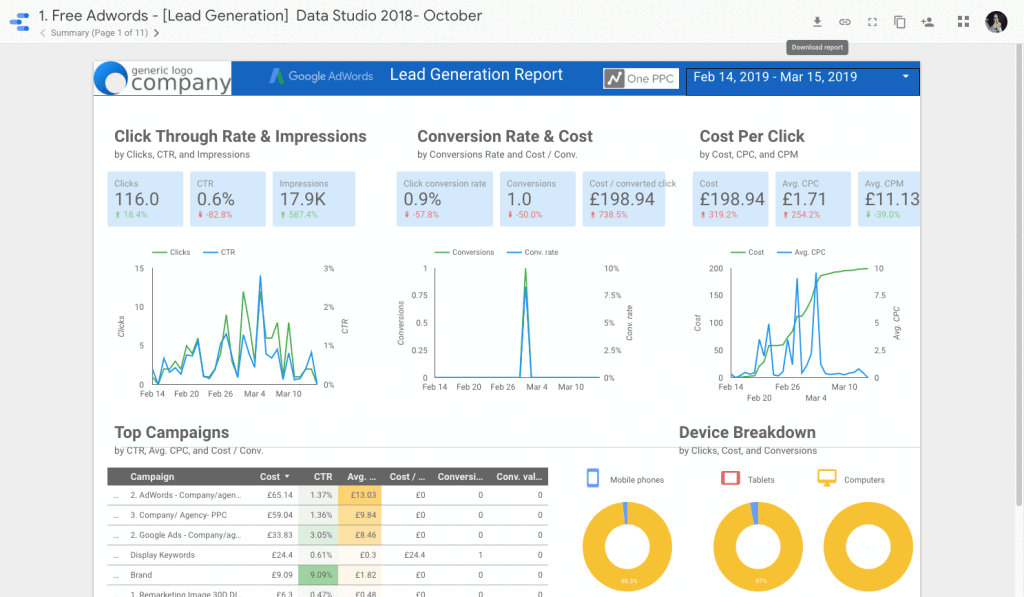Image resolution: width=1024 pixels, height=597 pixels.
Task: Click the 'Lead Generation Report' title
Action: point(476,75)
